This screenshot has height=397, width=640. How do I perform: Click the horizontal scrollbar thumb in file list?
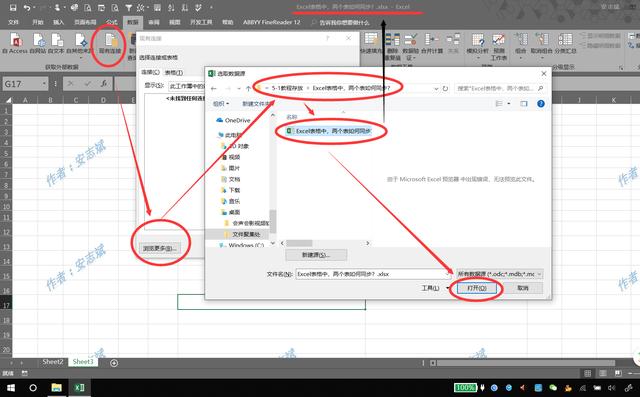tap(299, 243)
